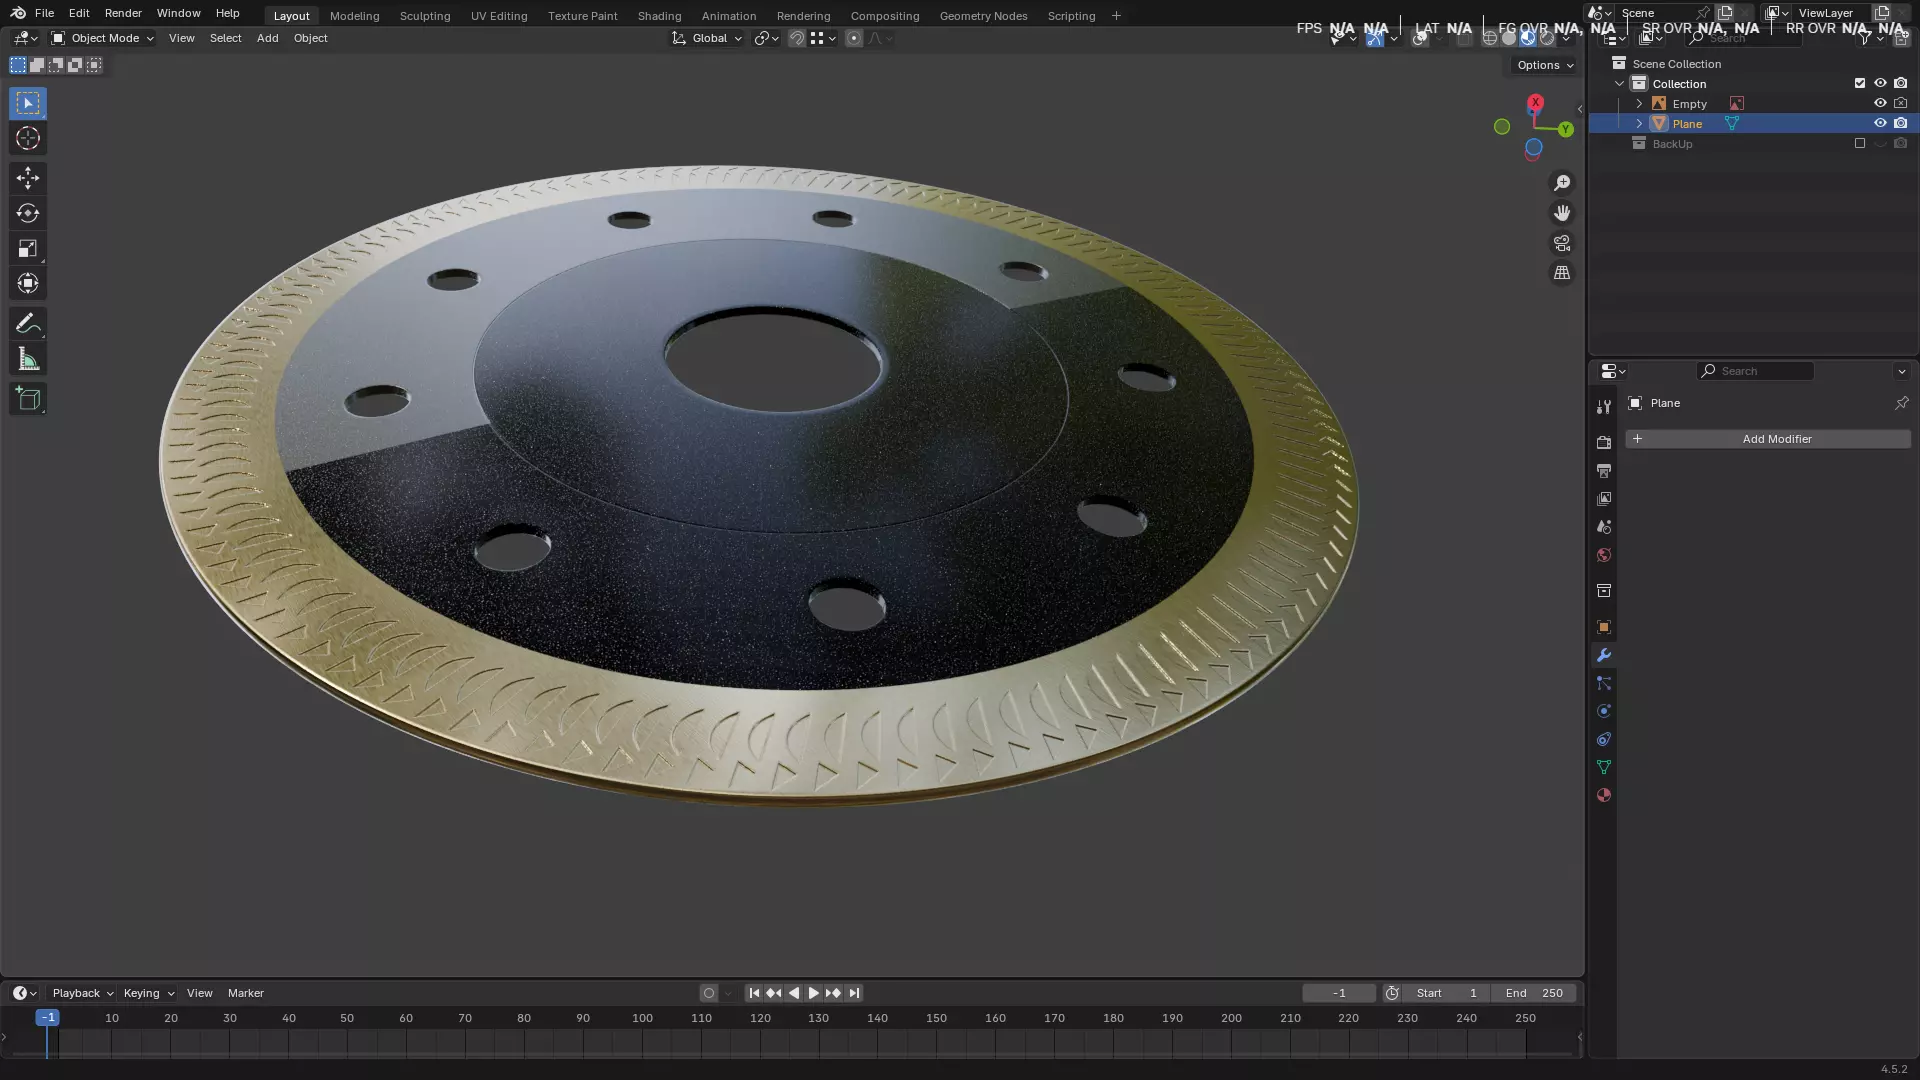Hide Plane object with its eye icon

1880,123
